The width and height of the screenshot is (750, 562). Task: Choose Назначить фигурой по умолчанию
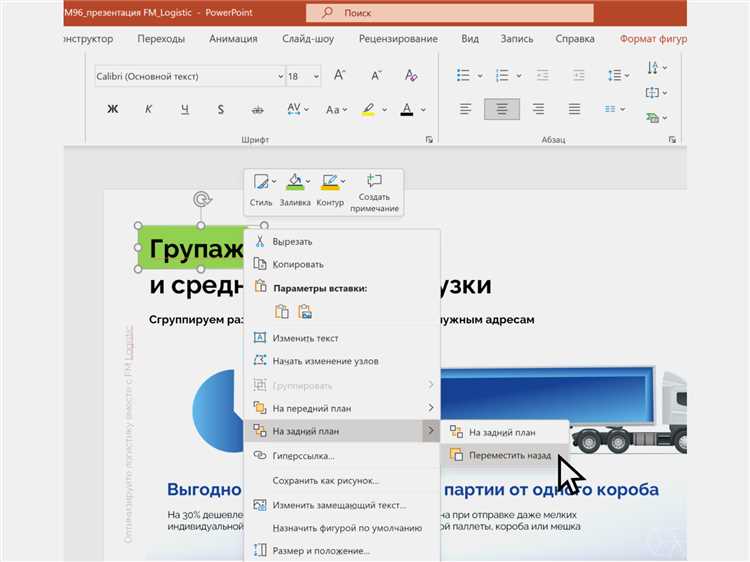tap(342, 528)
